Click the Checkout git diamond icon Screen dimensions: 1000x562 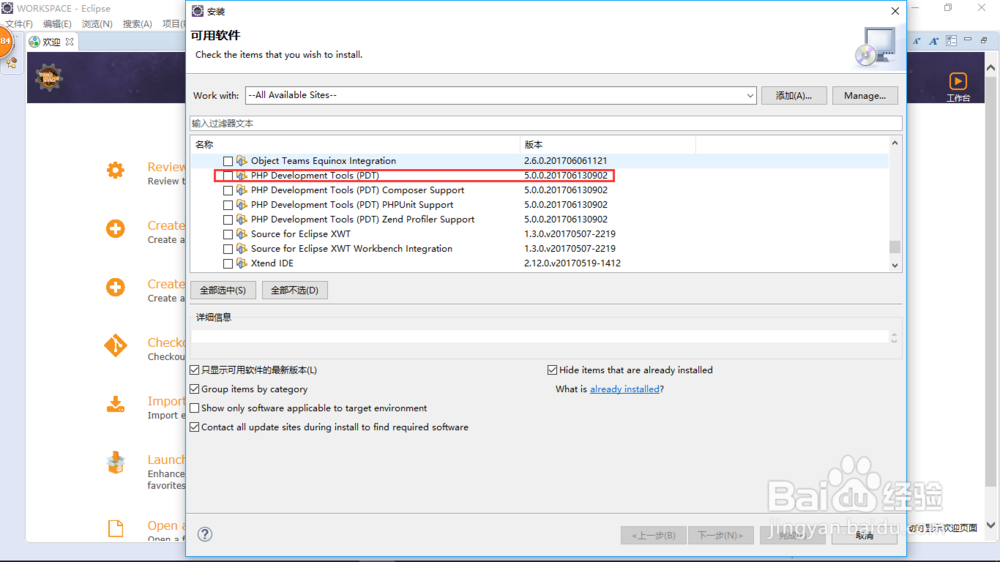coord(115,345)
